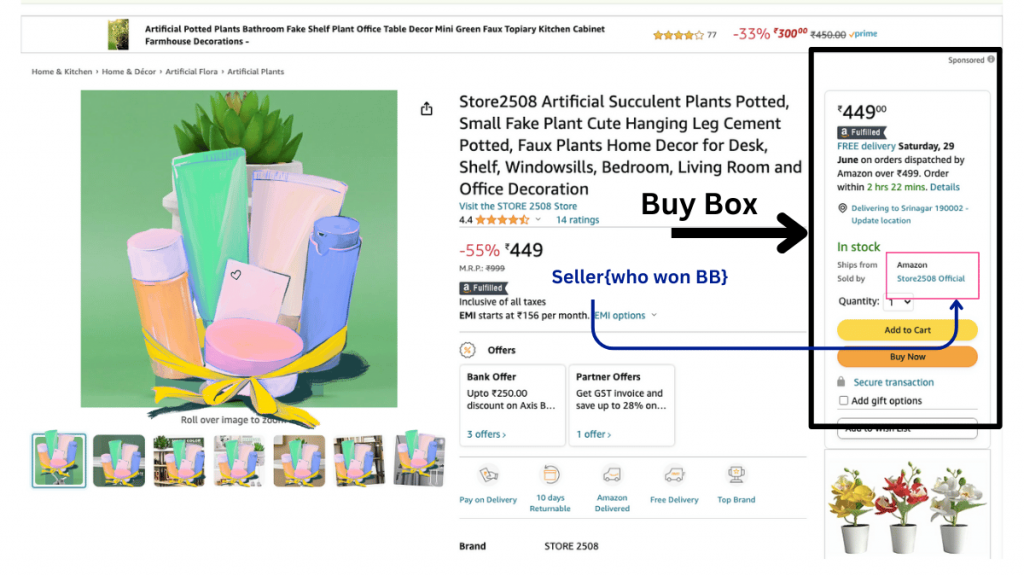Click the location pin icon in buy box
Viewport: 1024px width, 576px height.
pos(845,208)
